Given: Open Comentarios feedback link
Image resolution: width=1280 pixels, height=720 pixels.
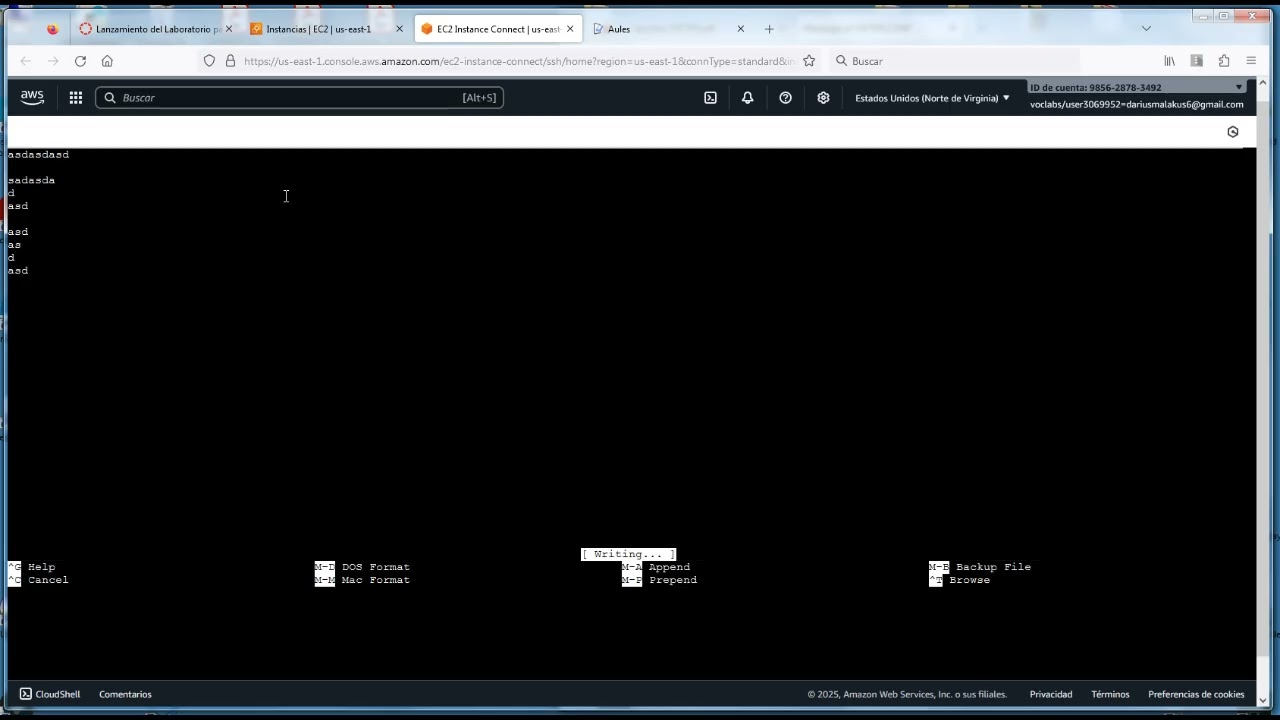Looking at the screenshot, I should 125,694.
